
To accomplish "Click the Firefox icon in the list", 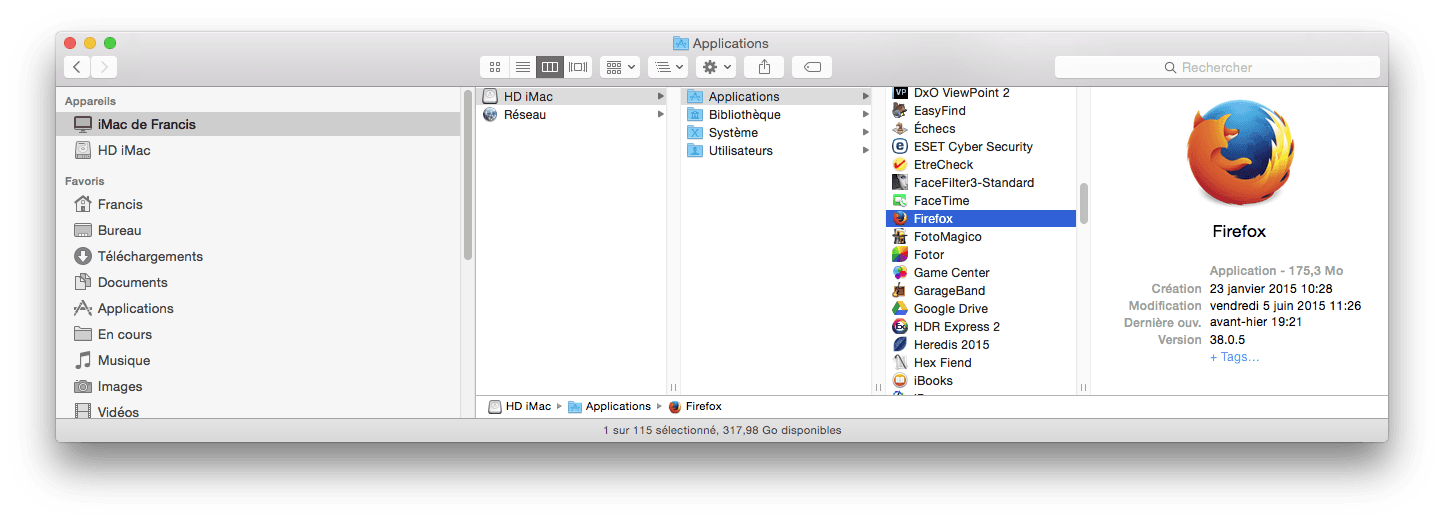I will (900, 218).
